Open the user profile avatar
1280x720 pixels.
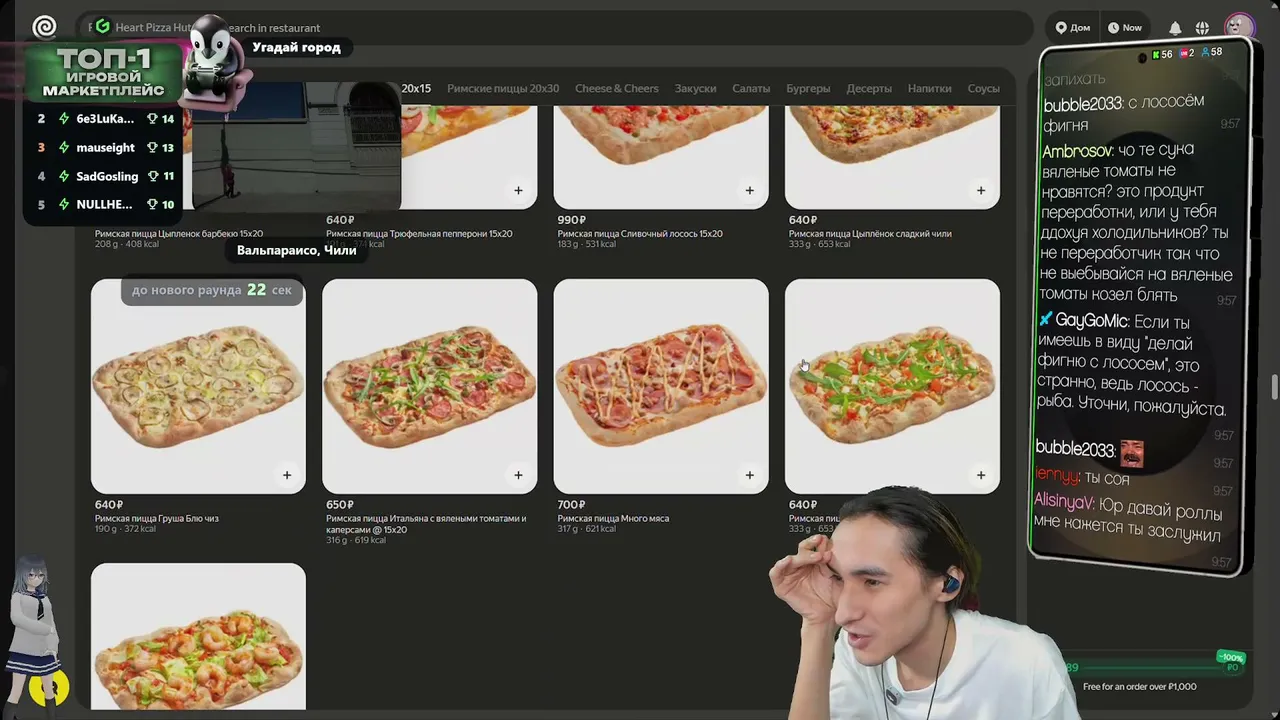tap(1239, 27)
